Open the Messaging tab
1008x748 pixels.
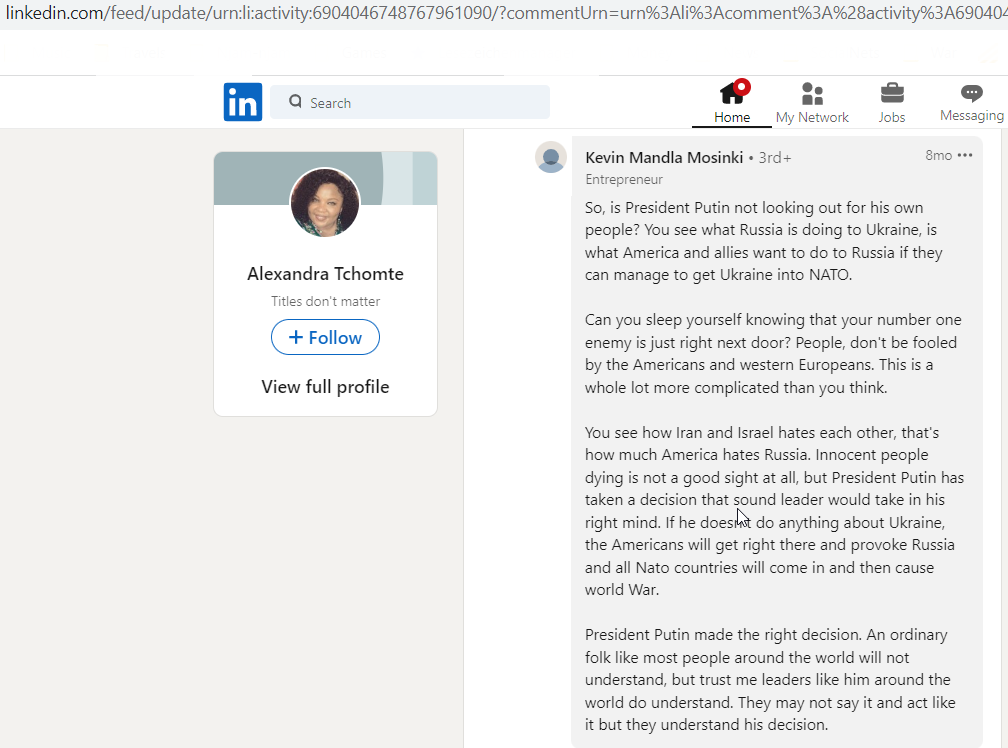tap(971, 103)
